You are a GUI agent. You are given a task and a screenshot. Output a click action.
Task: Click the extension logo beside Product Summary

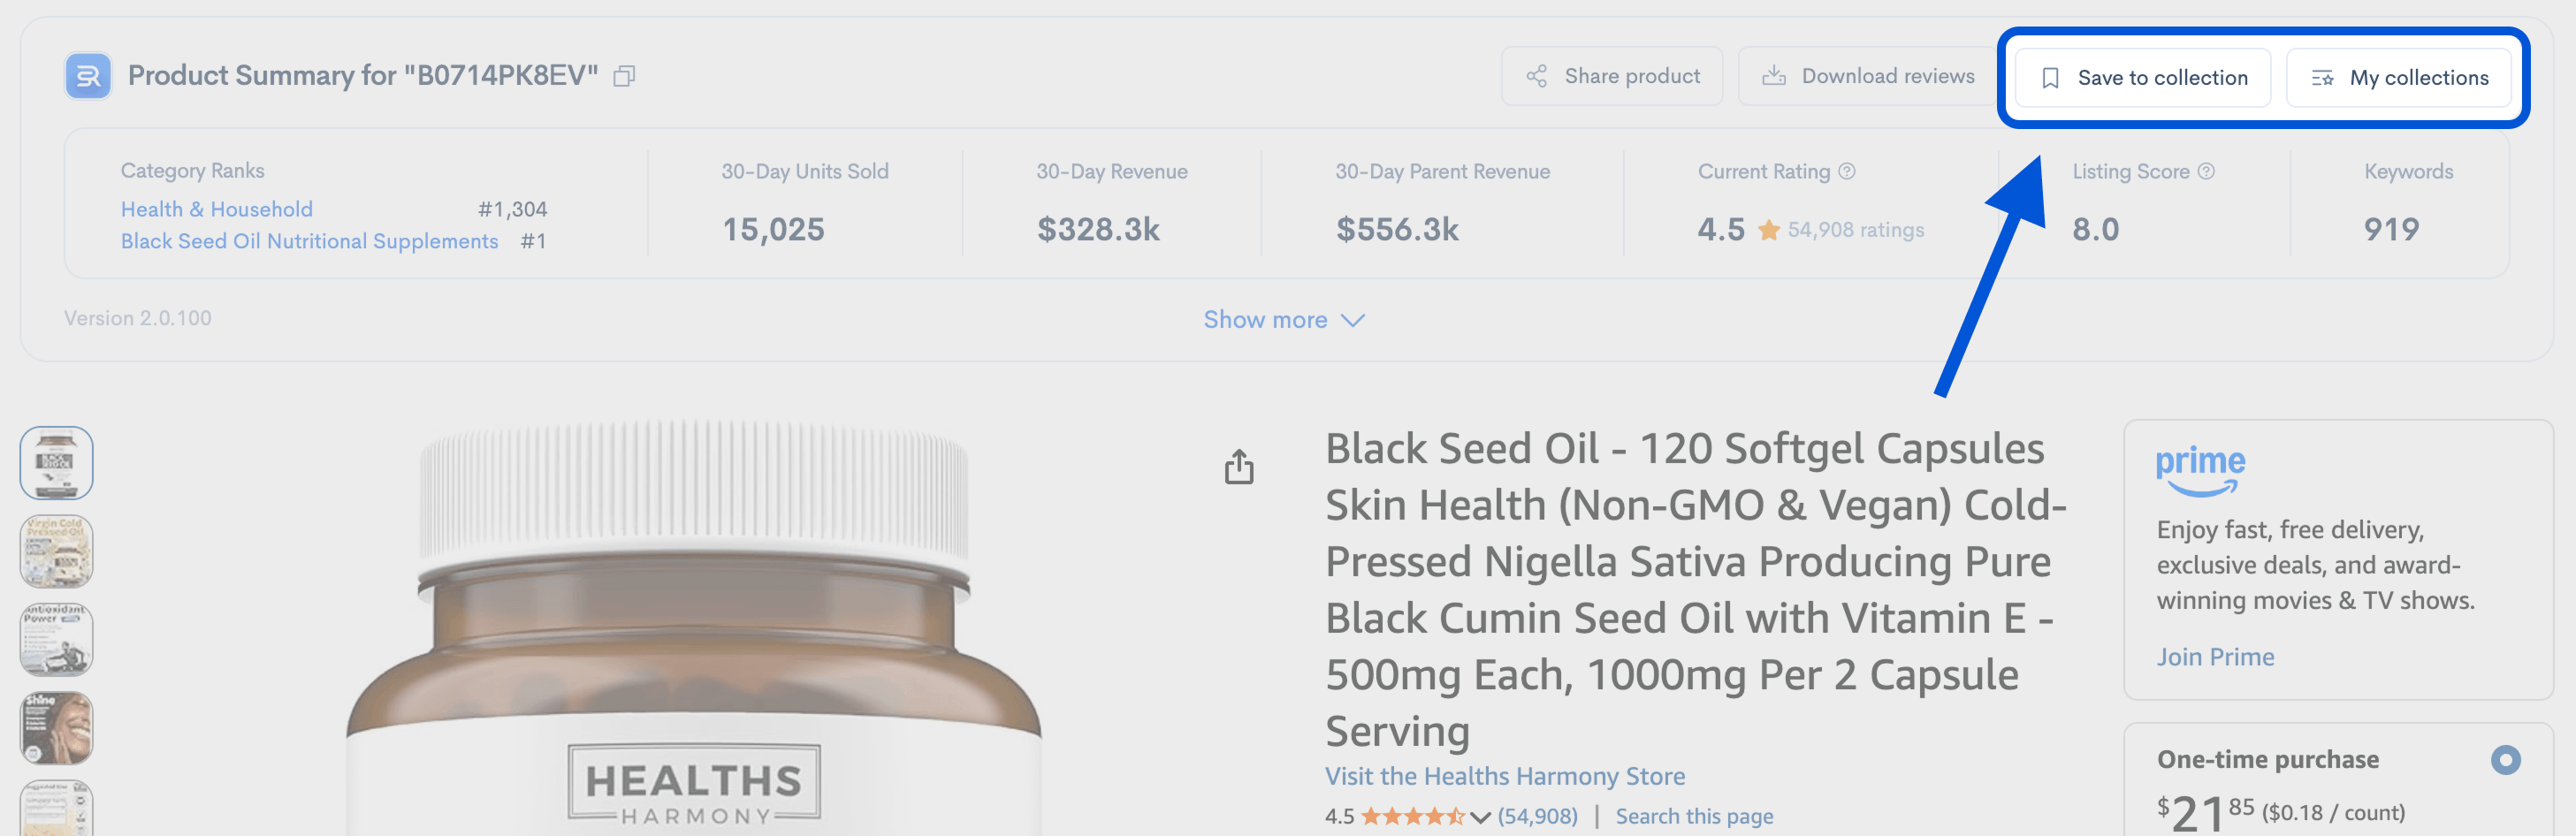[88, 76]
